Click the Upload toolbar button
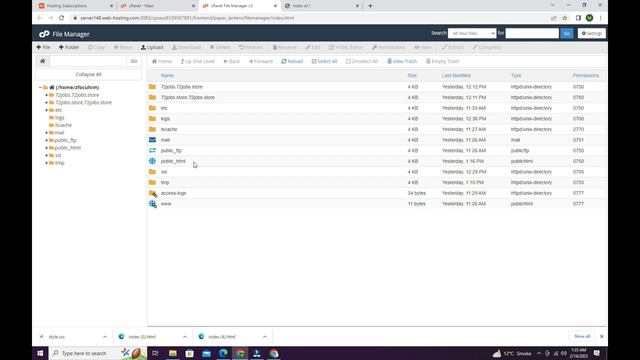The image size is (640, 360). (152, 47)
